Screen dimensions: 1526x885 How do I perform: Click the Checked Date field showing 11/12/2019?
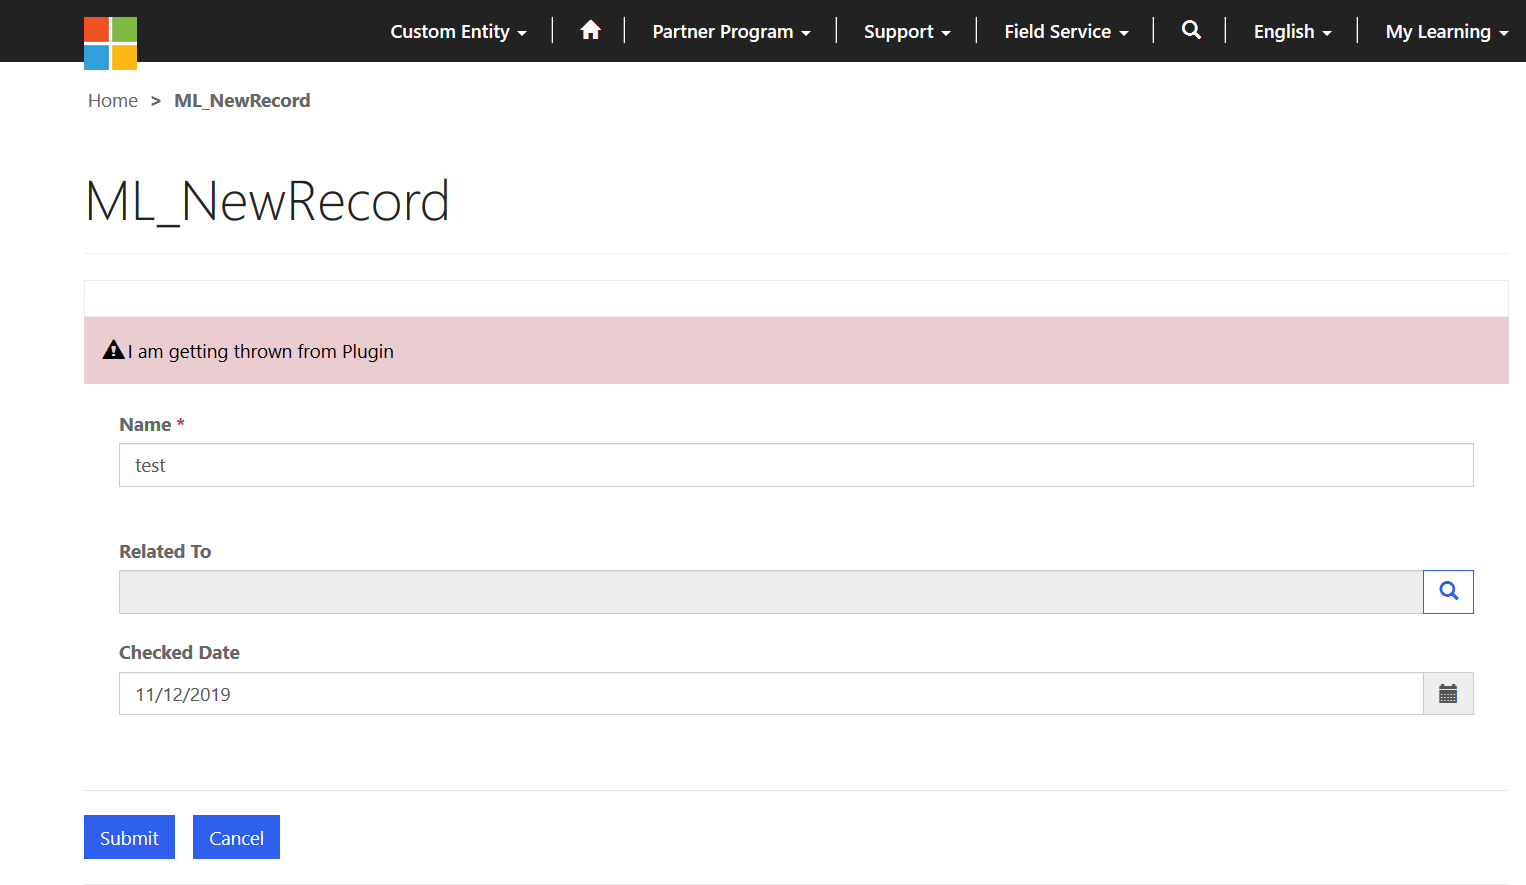(771, 694)
